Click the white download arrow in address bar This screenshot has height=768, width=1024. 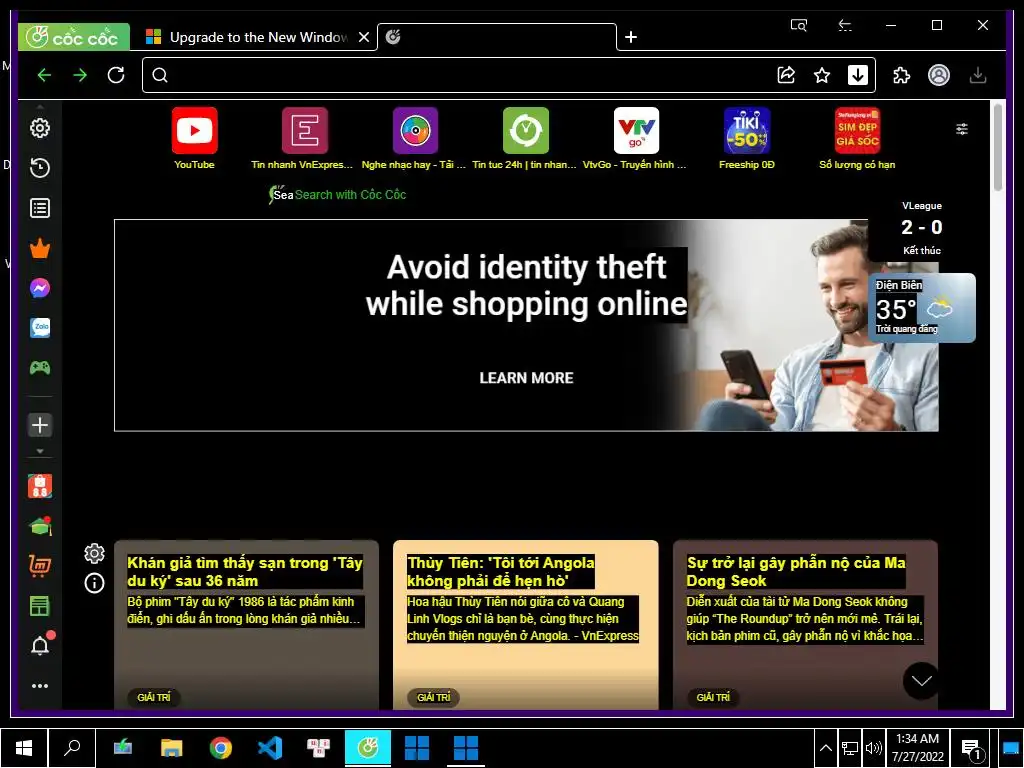click(857, 75)
